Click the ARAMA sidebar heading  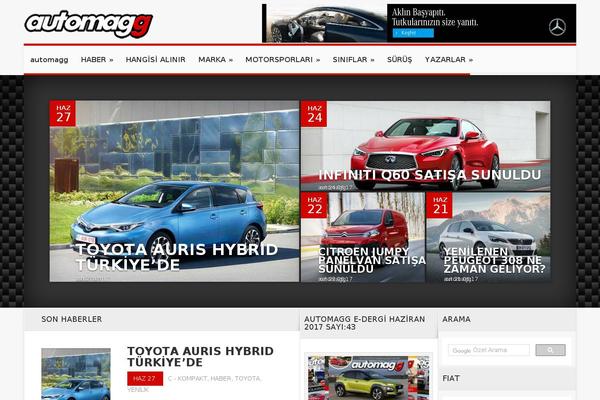point(456,319)
